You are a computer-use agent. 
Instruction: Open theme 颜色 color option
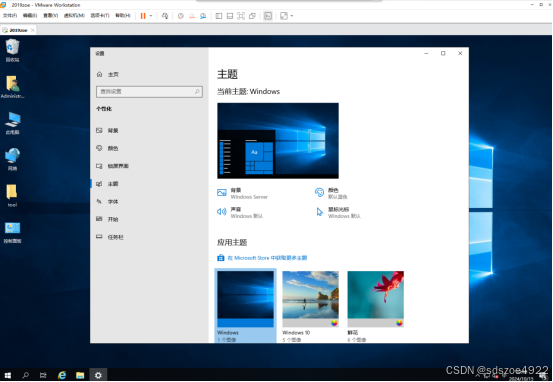331,193
